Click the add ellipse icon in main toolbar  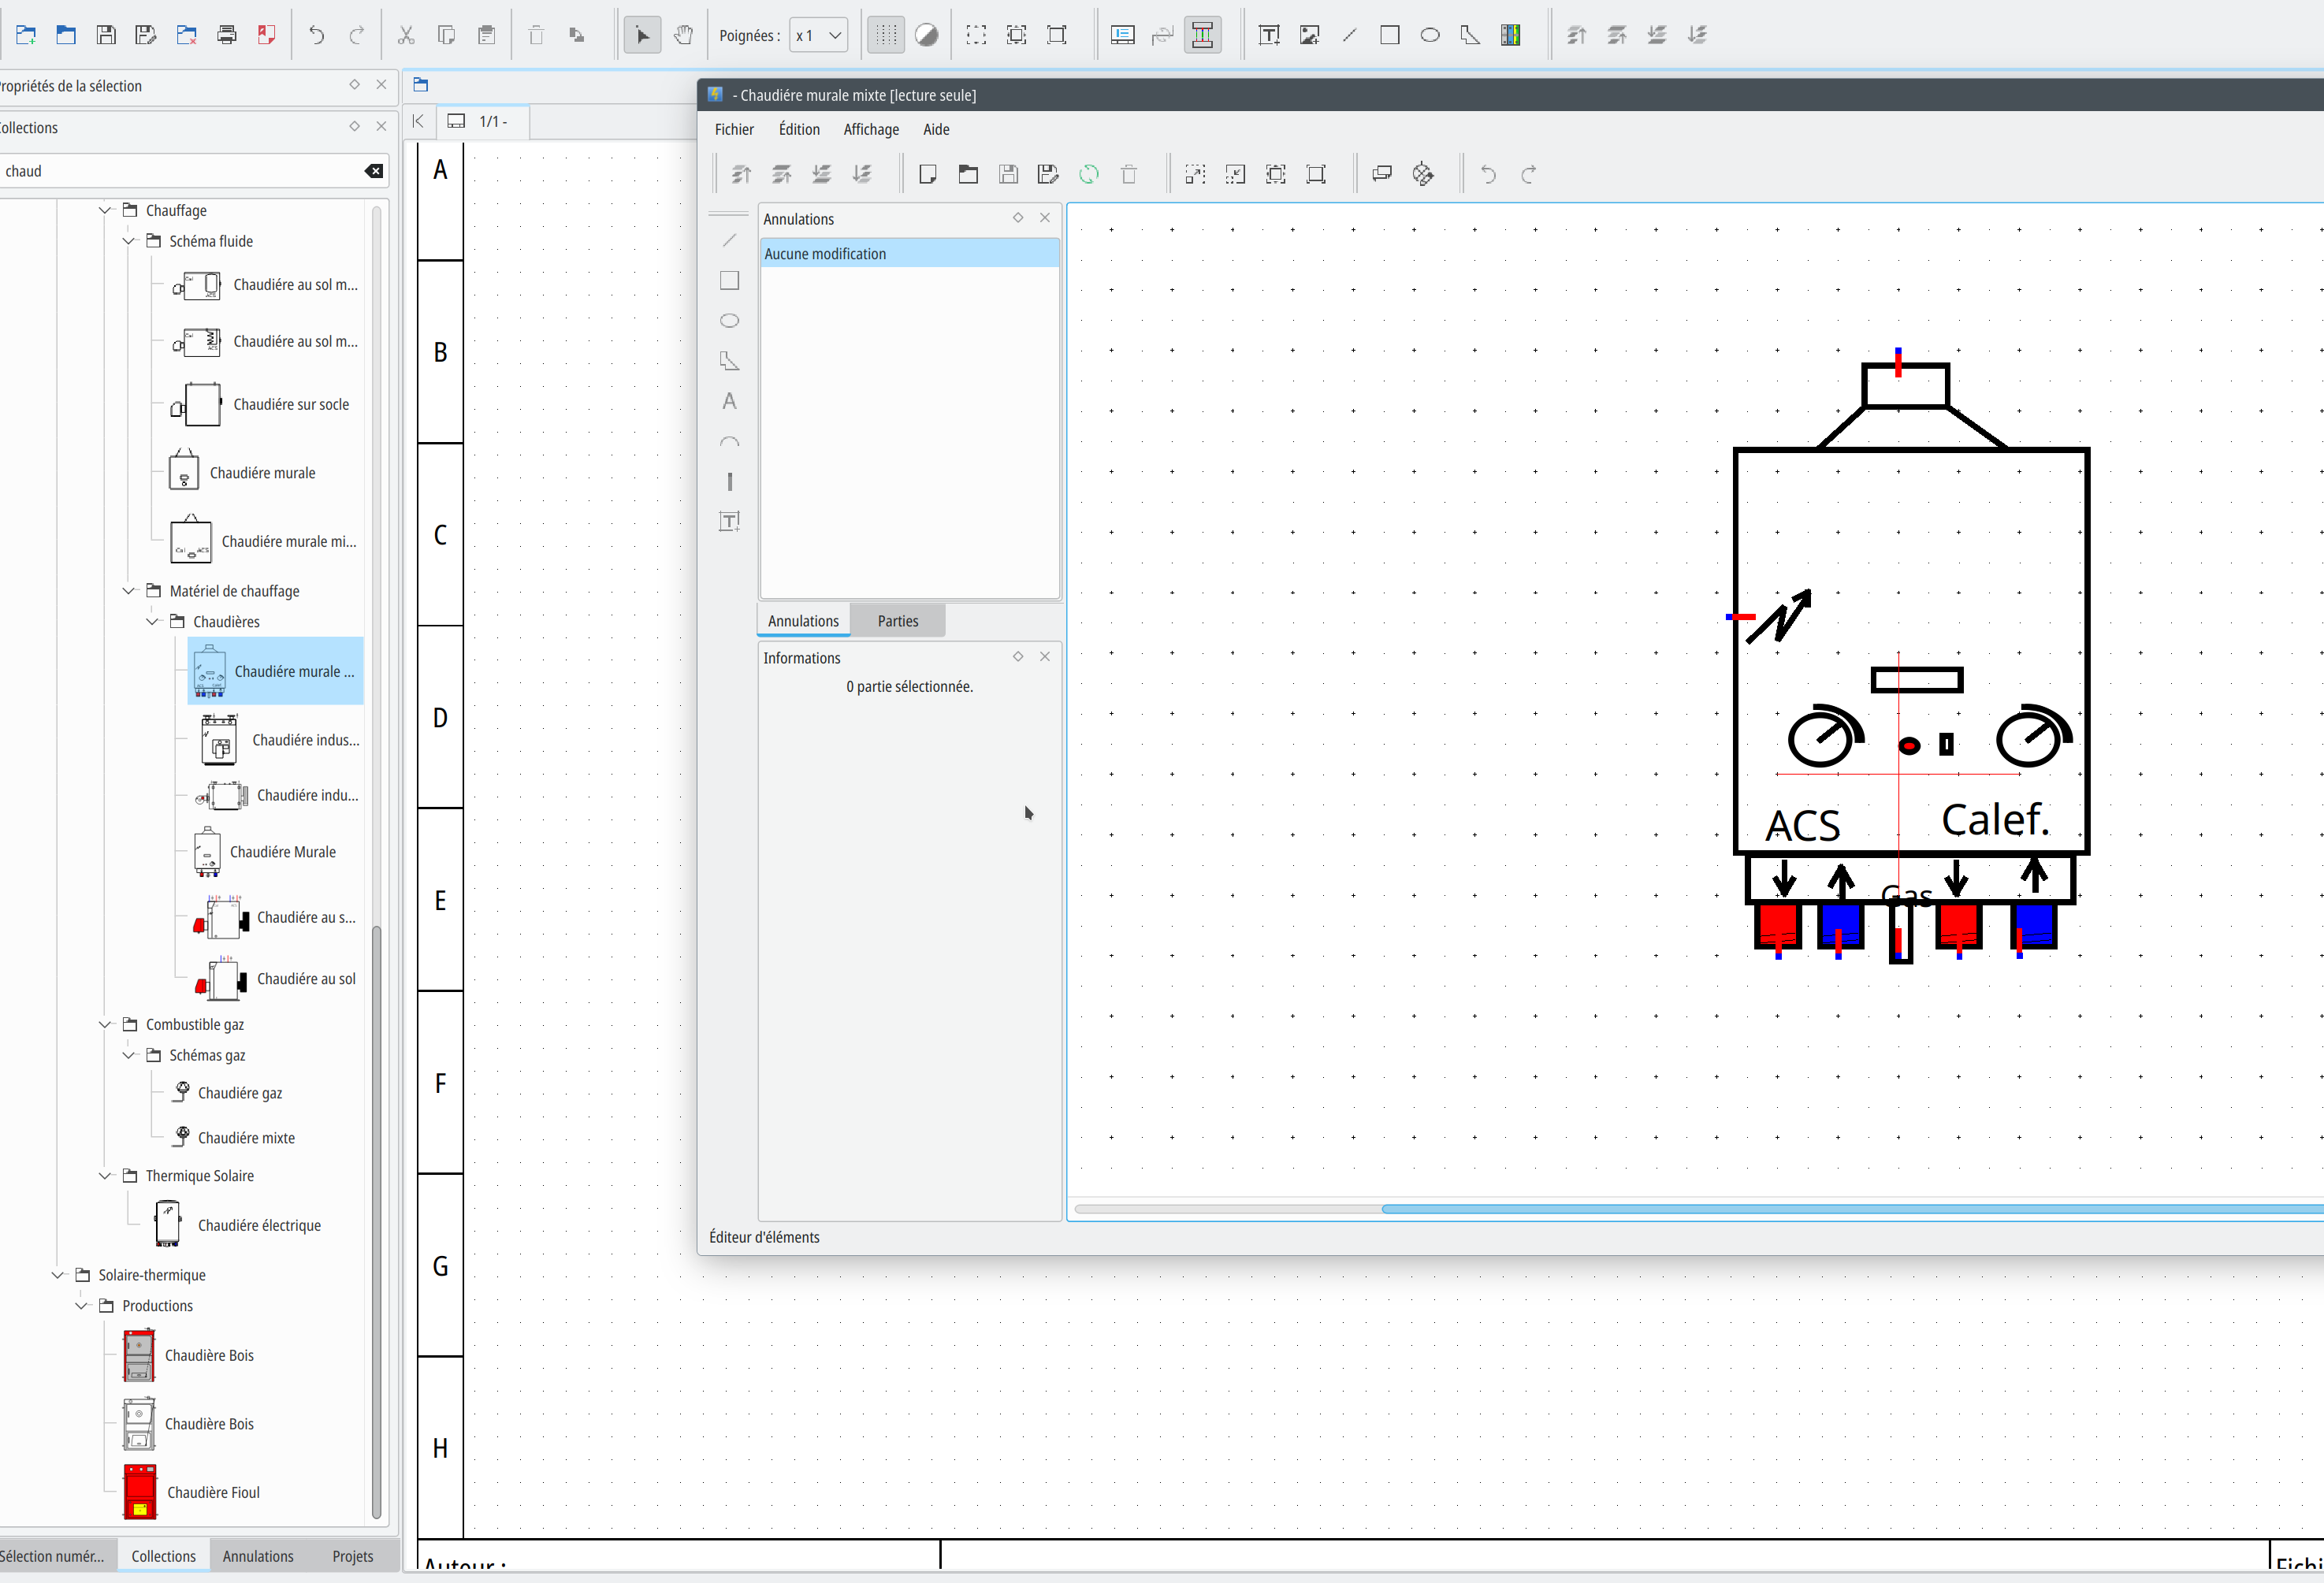coord(1430,35)
